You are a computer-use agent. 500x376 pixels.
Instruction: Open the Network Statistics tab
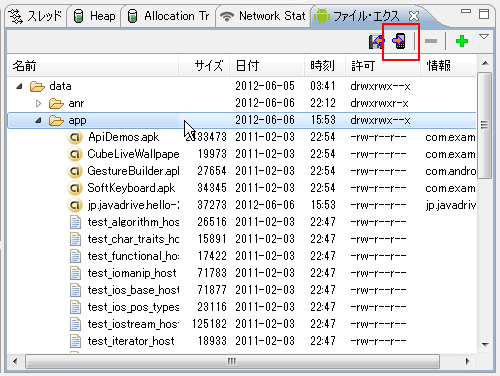(263, 16)
